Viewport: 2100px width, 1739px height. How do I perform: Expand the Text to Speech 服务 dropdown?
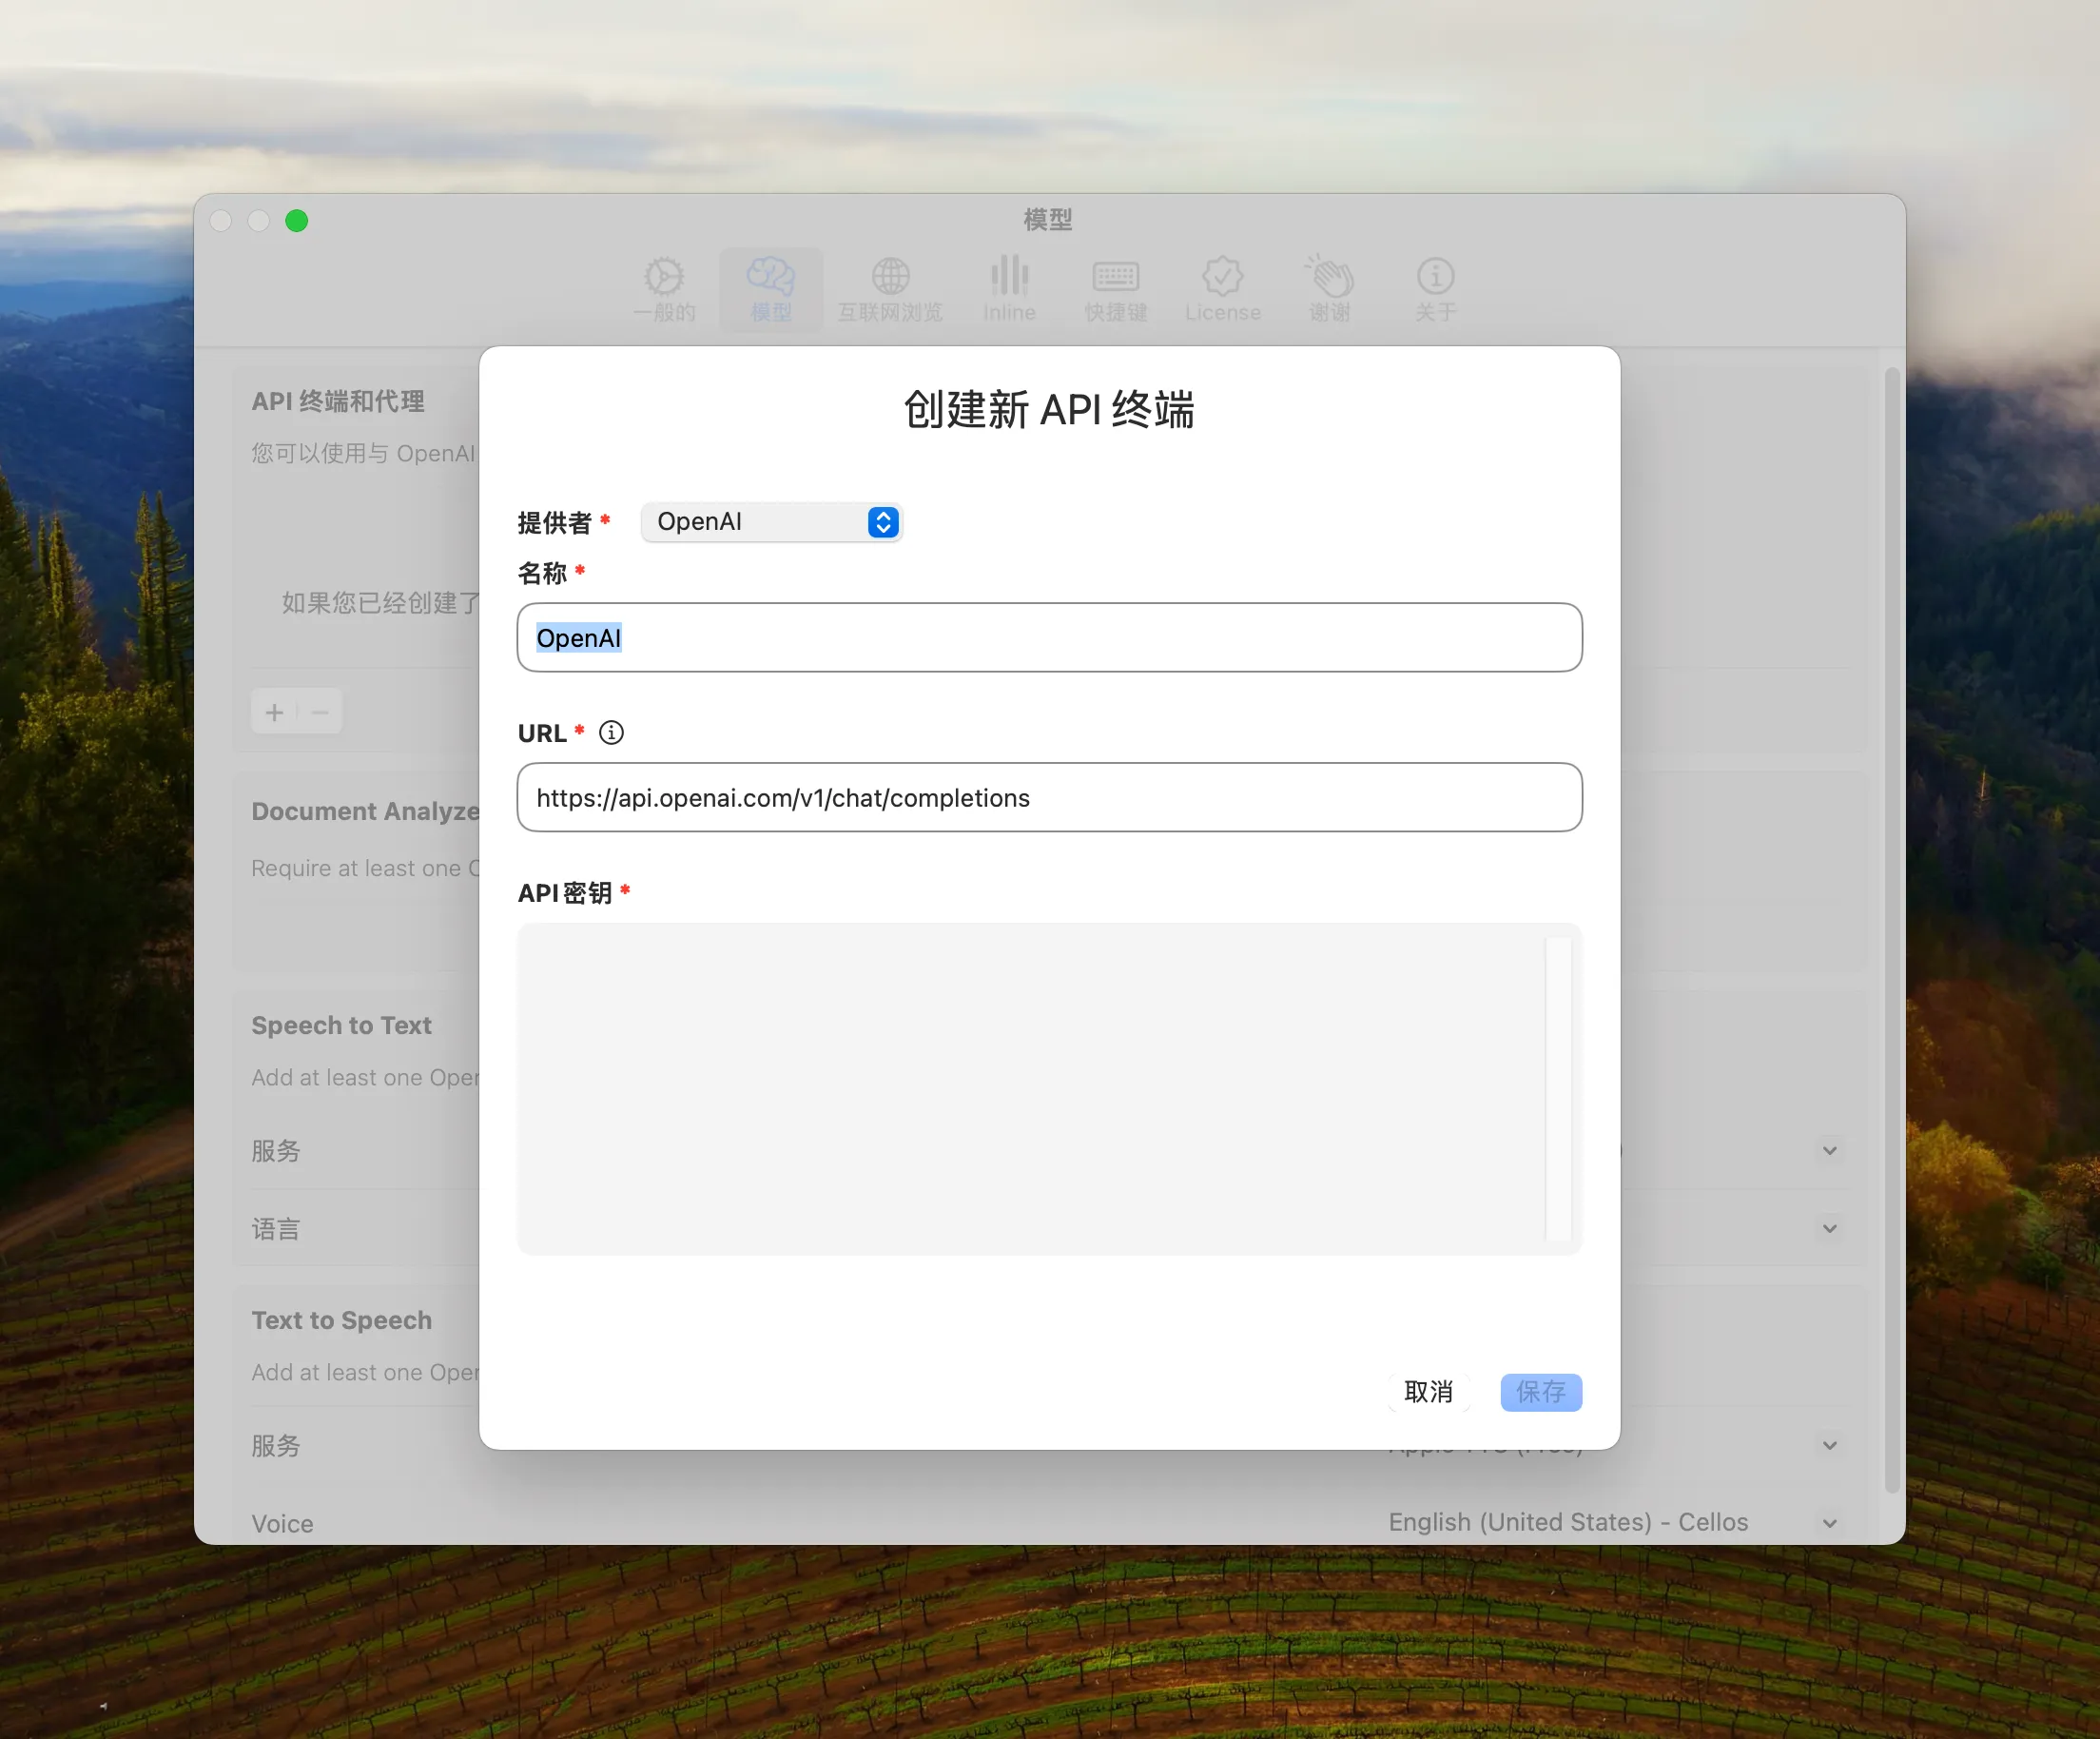click(1830, 1445)
